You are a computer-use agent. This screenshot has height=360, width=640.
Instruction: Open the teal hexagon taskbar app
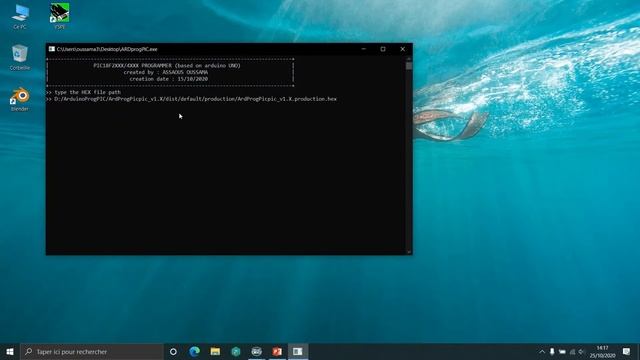[236, 351]
